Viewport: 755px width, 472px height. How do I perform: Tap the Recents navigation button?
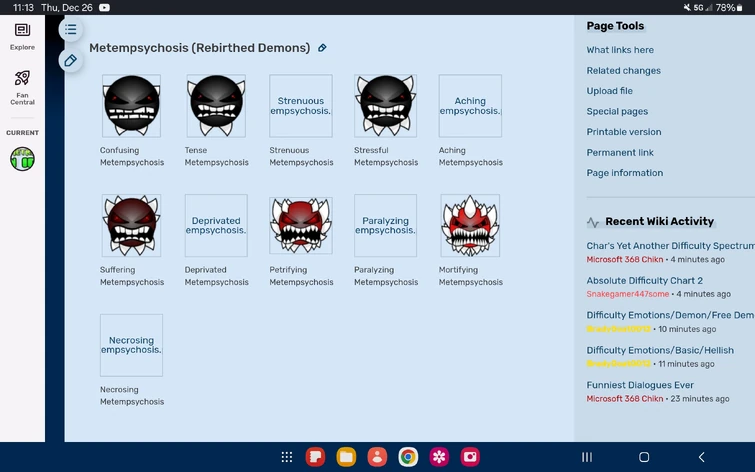[x=586, y=457]
